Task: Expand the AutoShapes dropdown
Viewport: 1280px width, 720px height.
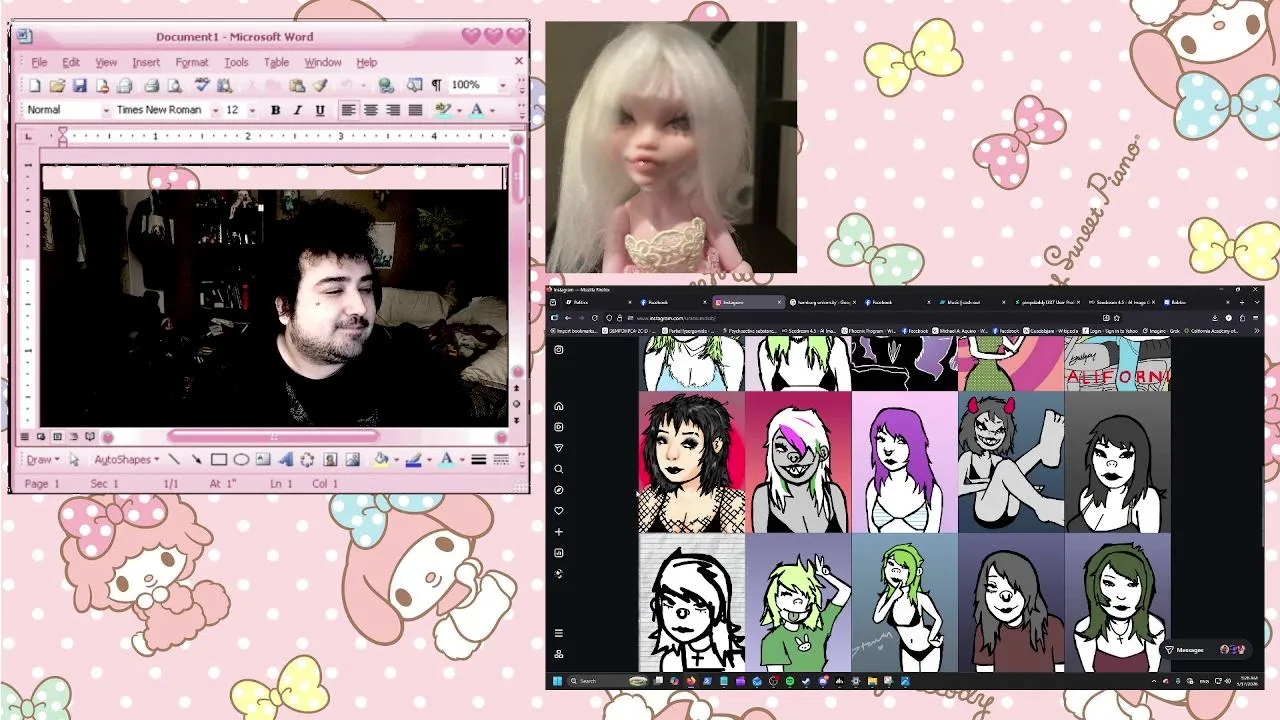Action: [127, 460]
